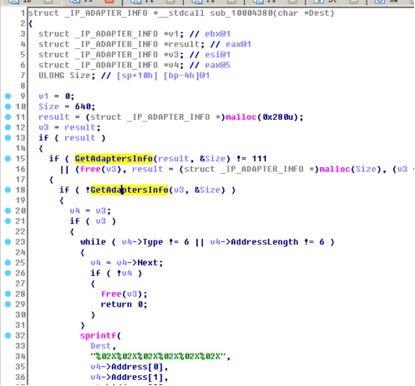Image resolution: width=415 pixels, height=386 pixels.
Task: Click the blue dot at line 29 return
Action: coord(8,304)
